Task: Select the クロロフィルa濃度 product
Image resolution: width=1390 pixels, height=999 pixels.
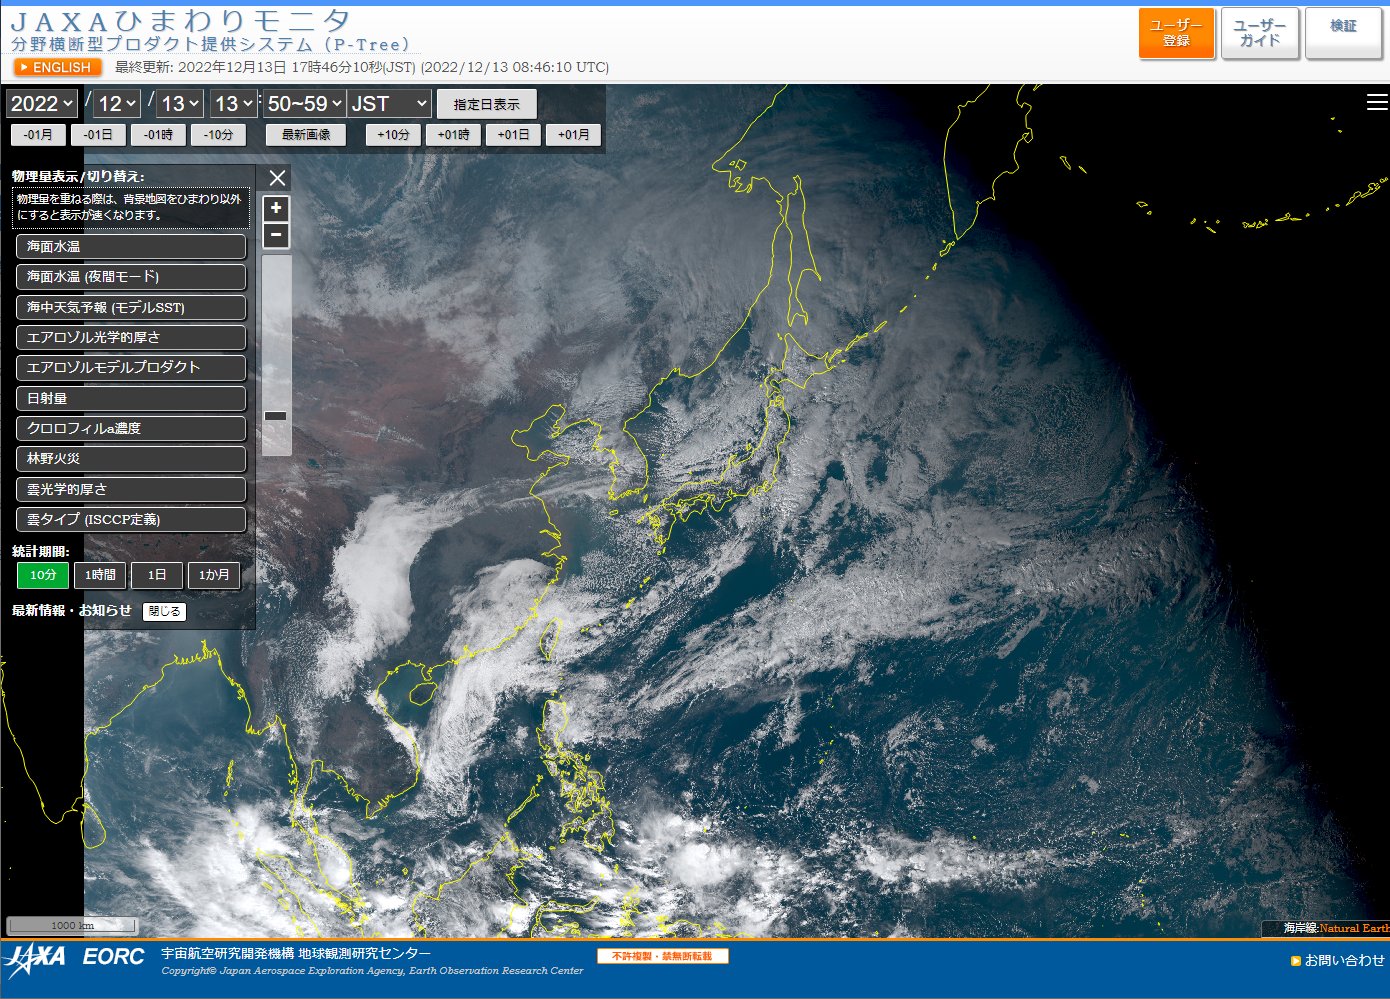Action: click(131, 428)
